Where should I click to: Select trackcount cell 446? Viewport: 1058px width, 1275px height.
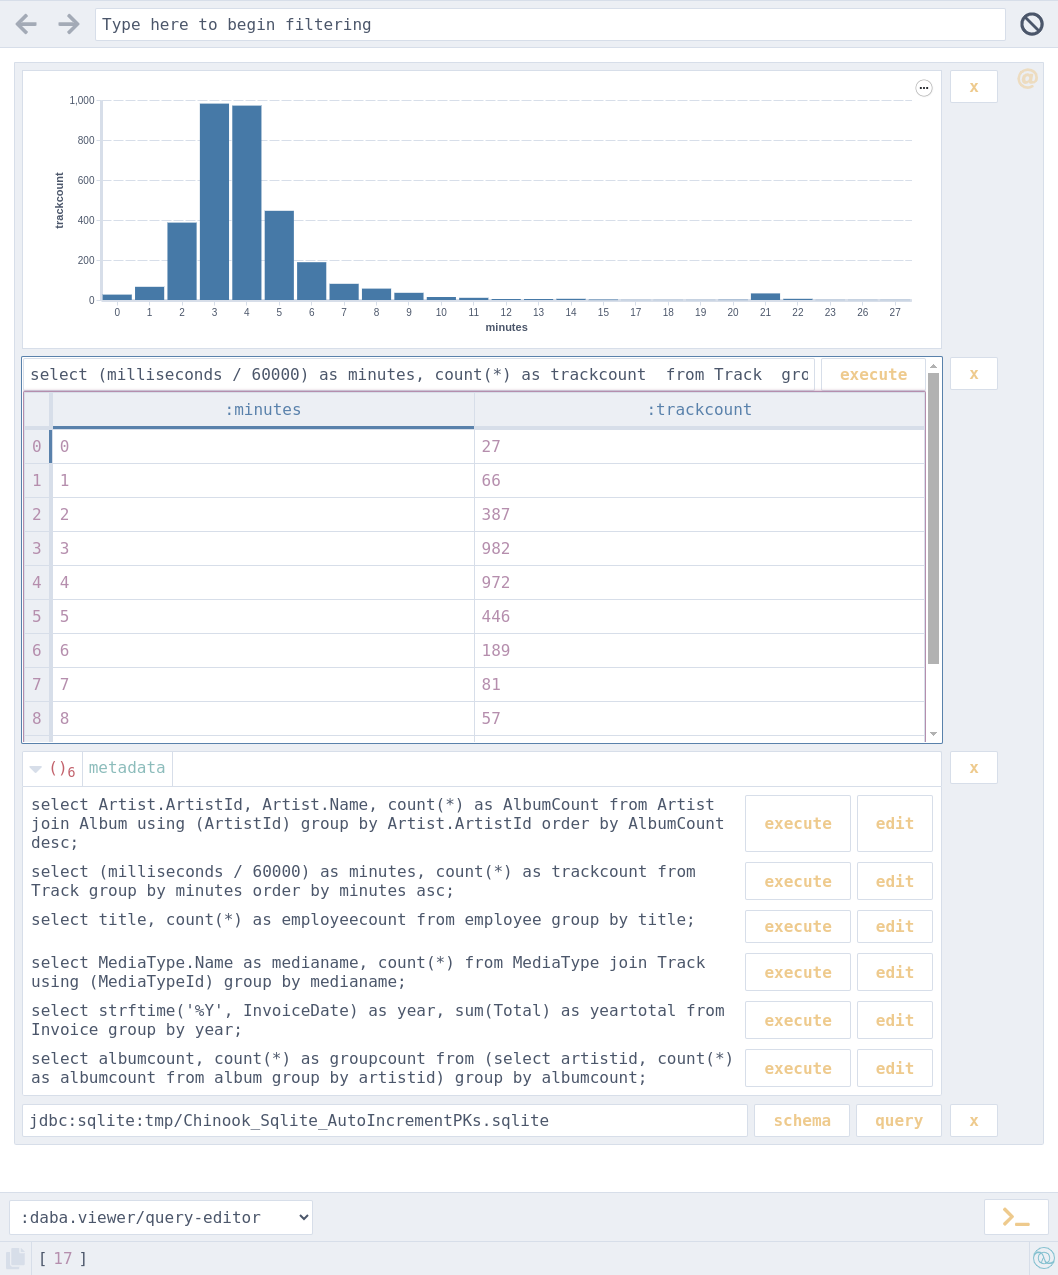(699, 616)
